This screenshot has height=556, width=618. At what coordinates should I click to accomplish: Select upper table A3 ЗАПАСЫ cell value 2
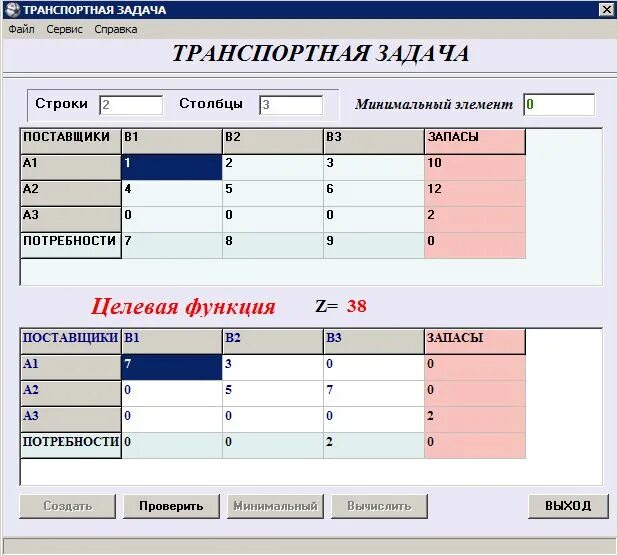click(x=475, y=219)
